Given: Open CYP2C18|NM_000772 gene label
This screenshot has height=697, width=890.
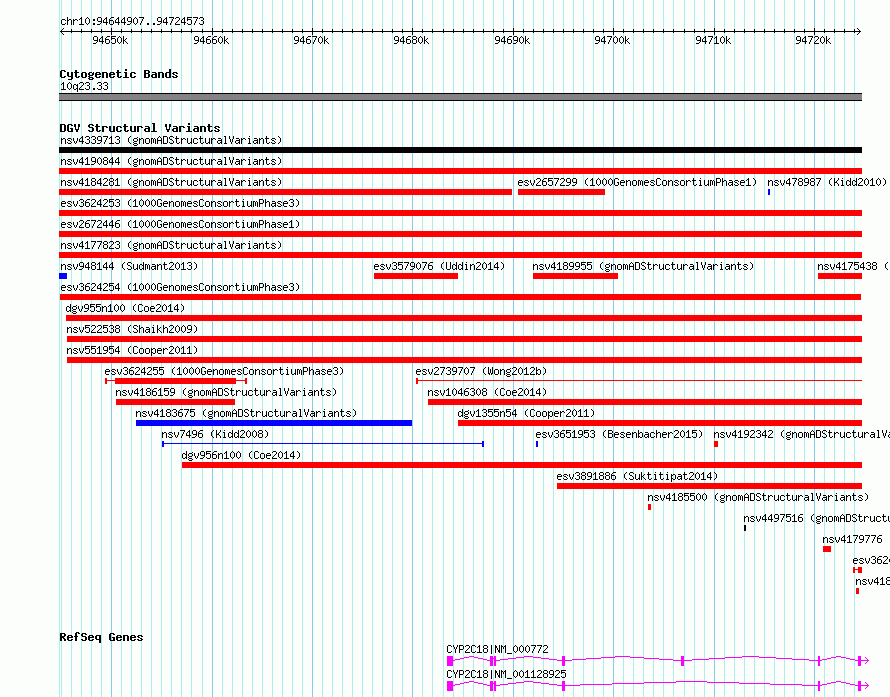Looking at the screenshot, I should [497, 649].
